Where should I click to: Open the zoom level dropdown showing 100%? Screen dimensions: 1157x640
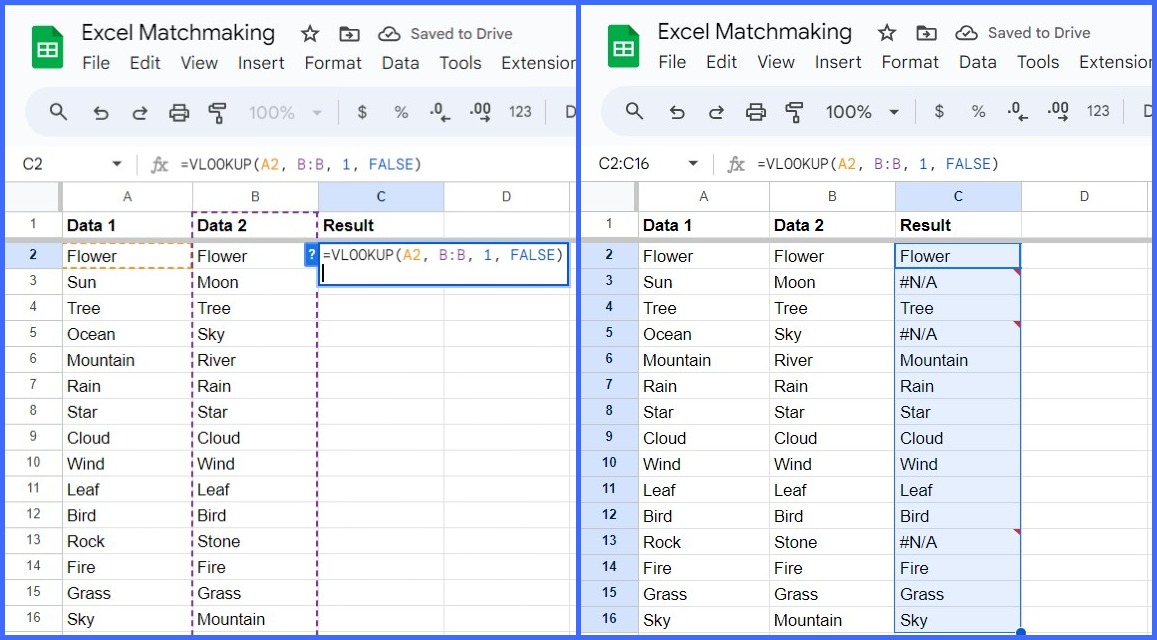[x=285, y=112]
